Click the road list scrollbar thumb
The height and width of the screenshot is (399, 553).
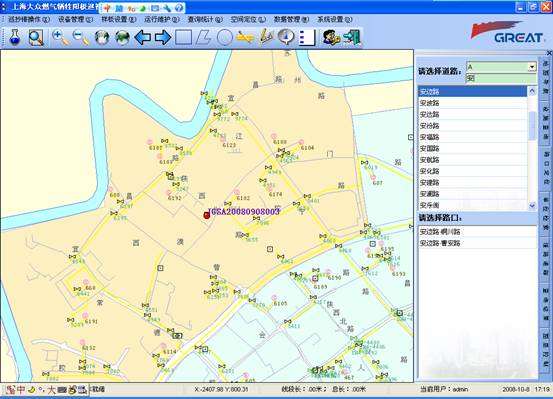coord(532,125)
